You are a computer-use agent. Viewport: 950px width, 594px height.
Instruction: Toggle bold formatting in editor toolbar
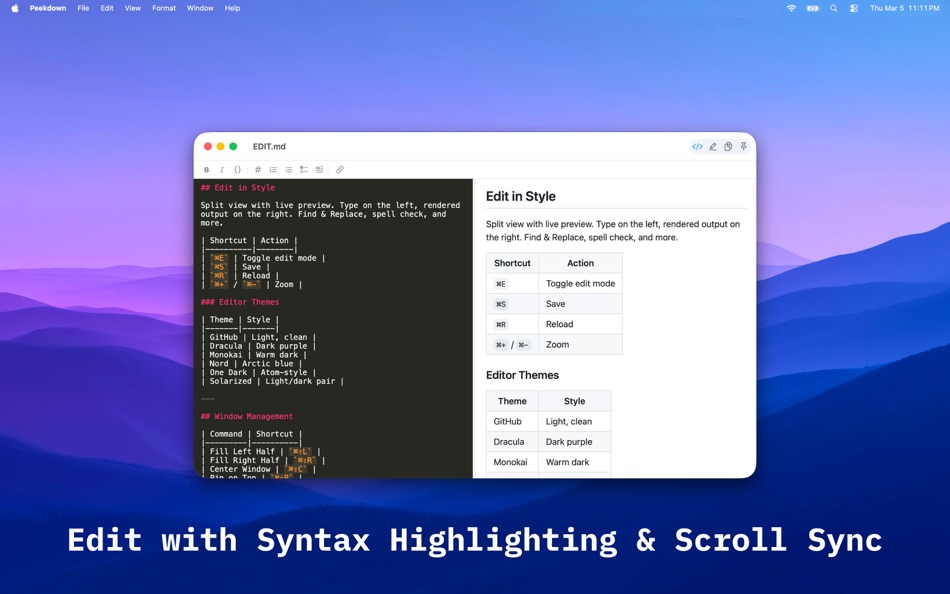tap(207, 170)
